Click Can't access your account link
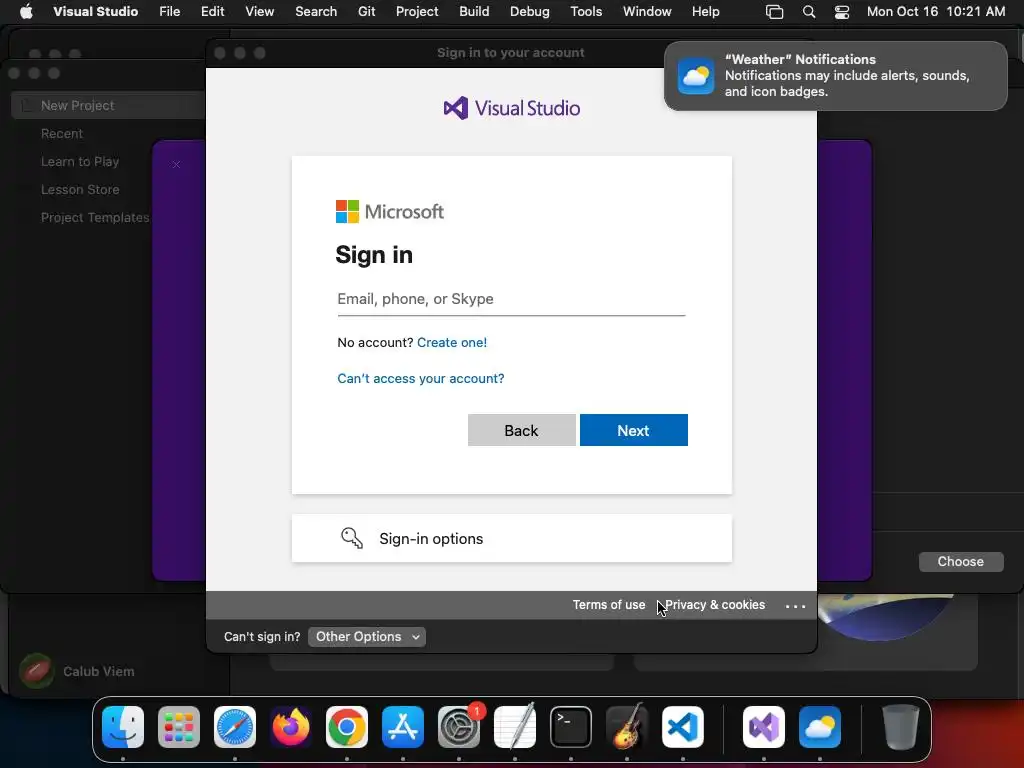The height and width of the screenshot is (768, 1024). point(421,378)
